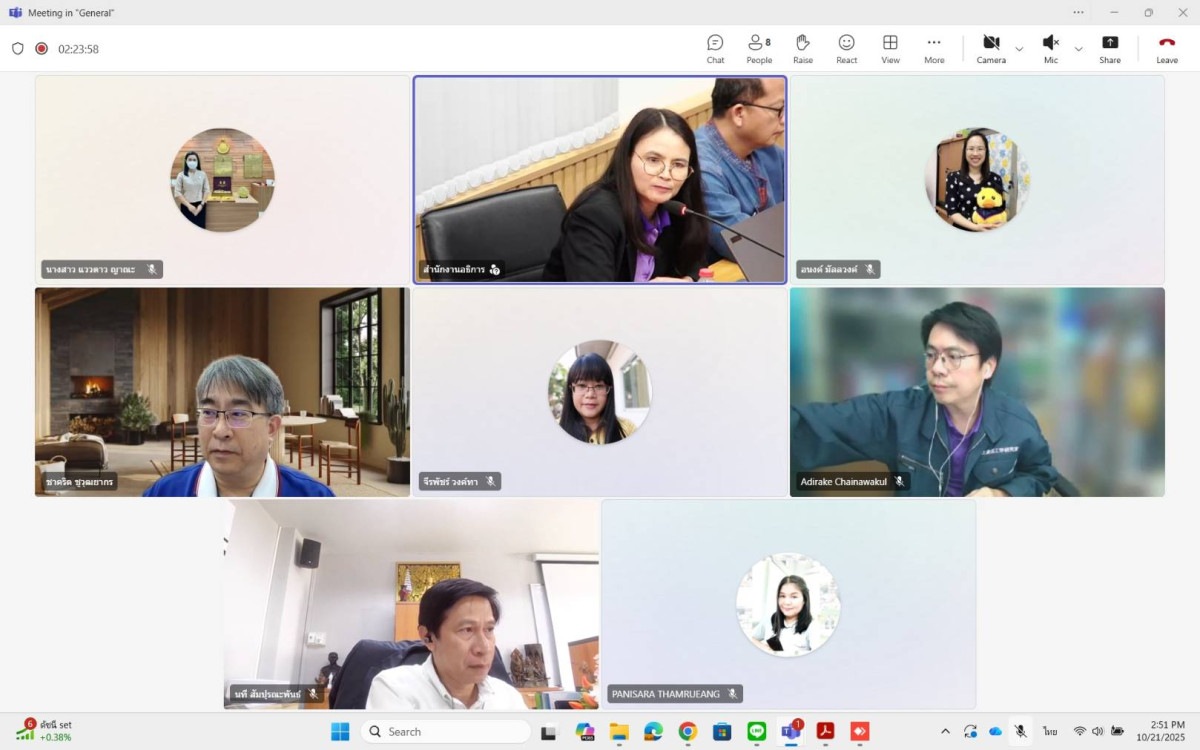1200x750 pixels.
Task: Turn on the Camera
Action: (x=990, y=48)
